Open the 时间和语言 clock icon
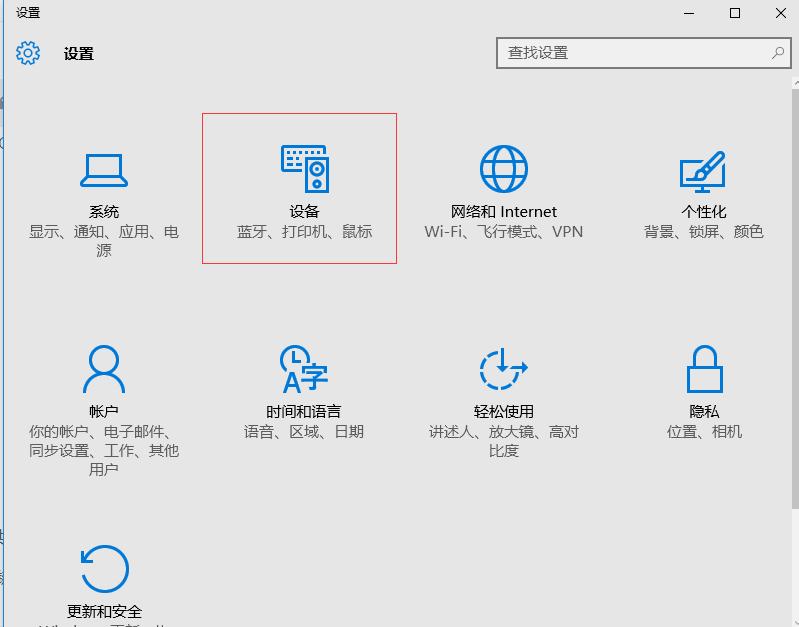Image resolution: width=799 pixels, height=627 pixels. coord(304,369)
